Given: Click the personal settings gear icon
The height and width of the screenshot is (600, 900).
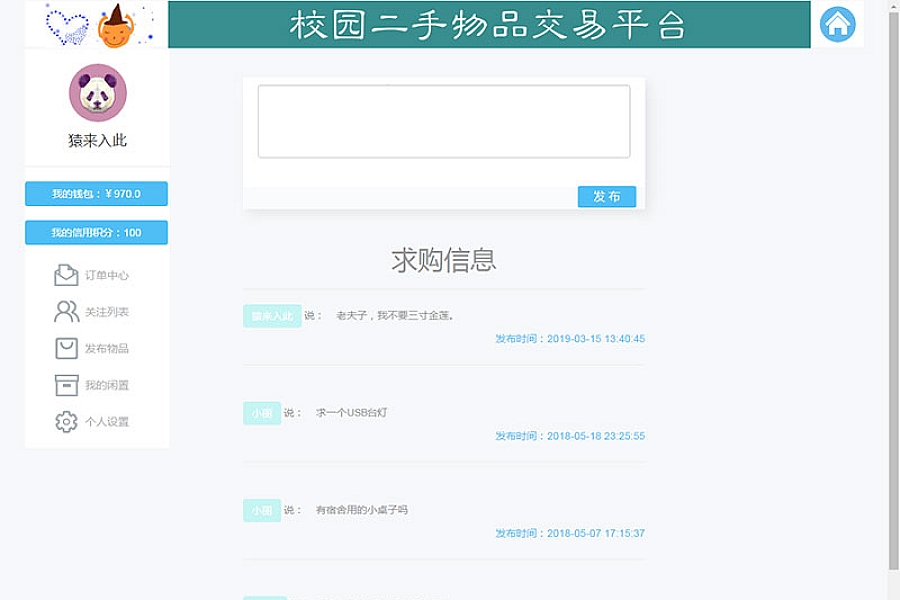Looking at the screenshot, I should [x=67, y=422].
